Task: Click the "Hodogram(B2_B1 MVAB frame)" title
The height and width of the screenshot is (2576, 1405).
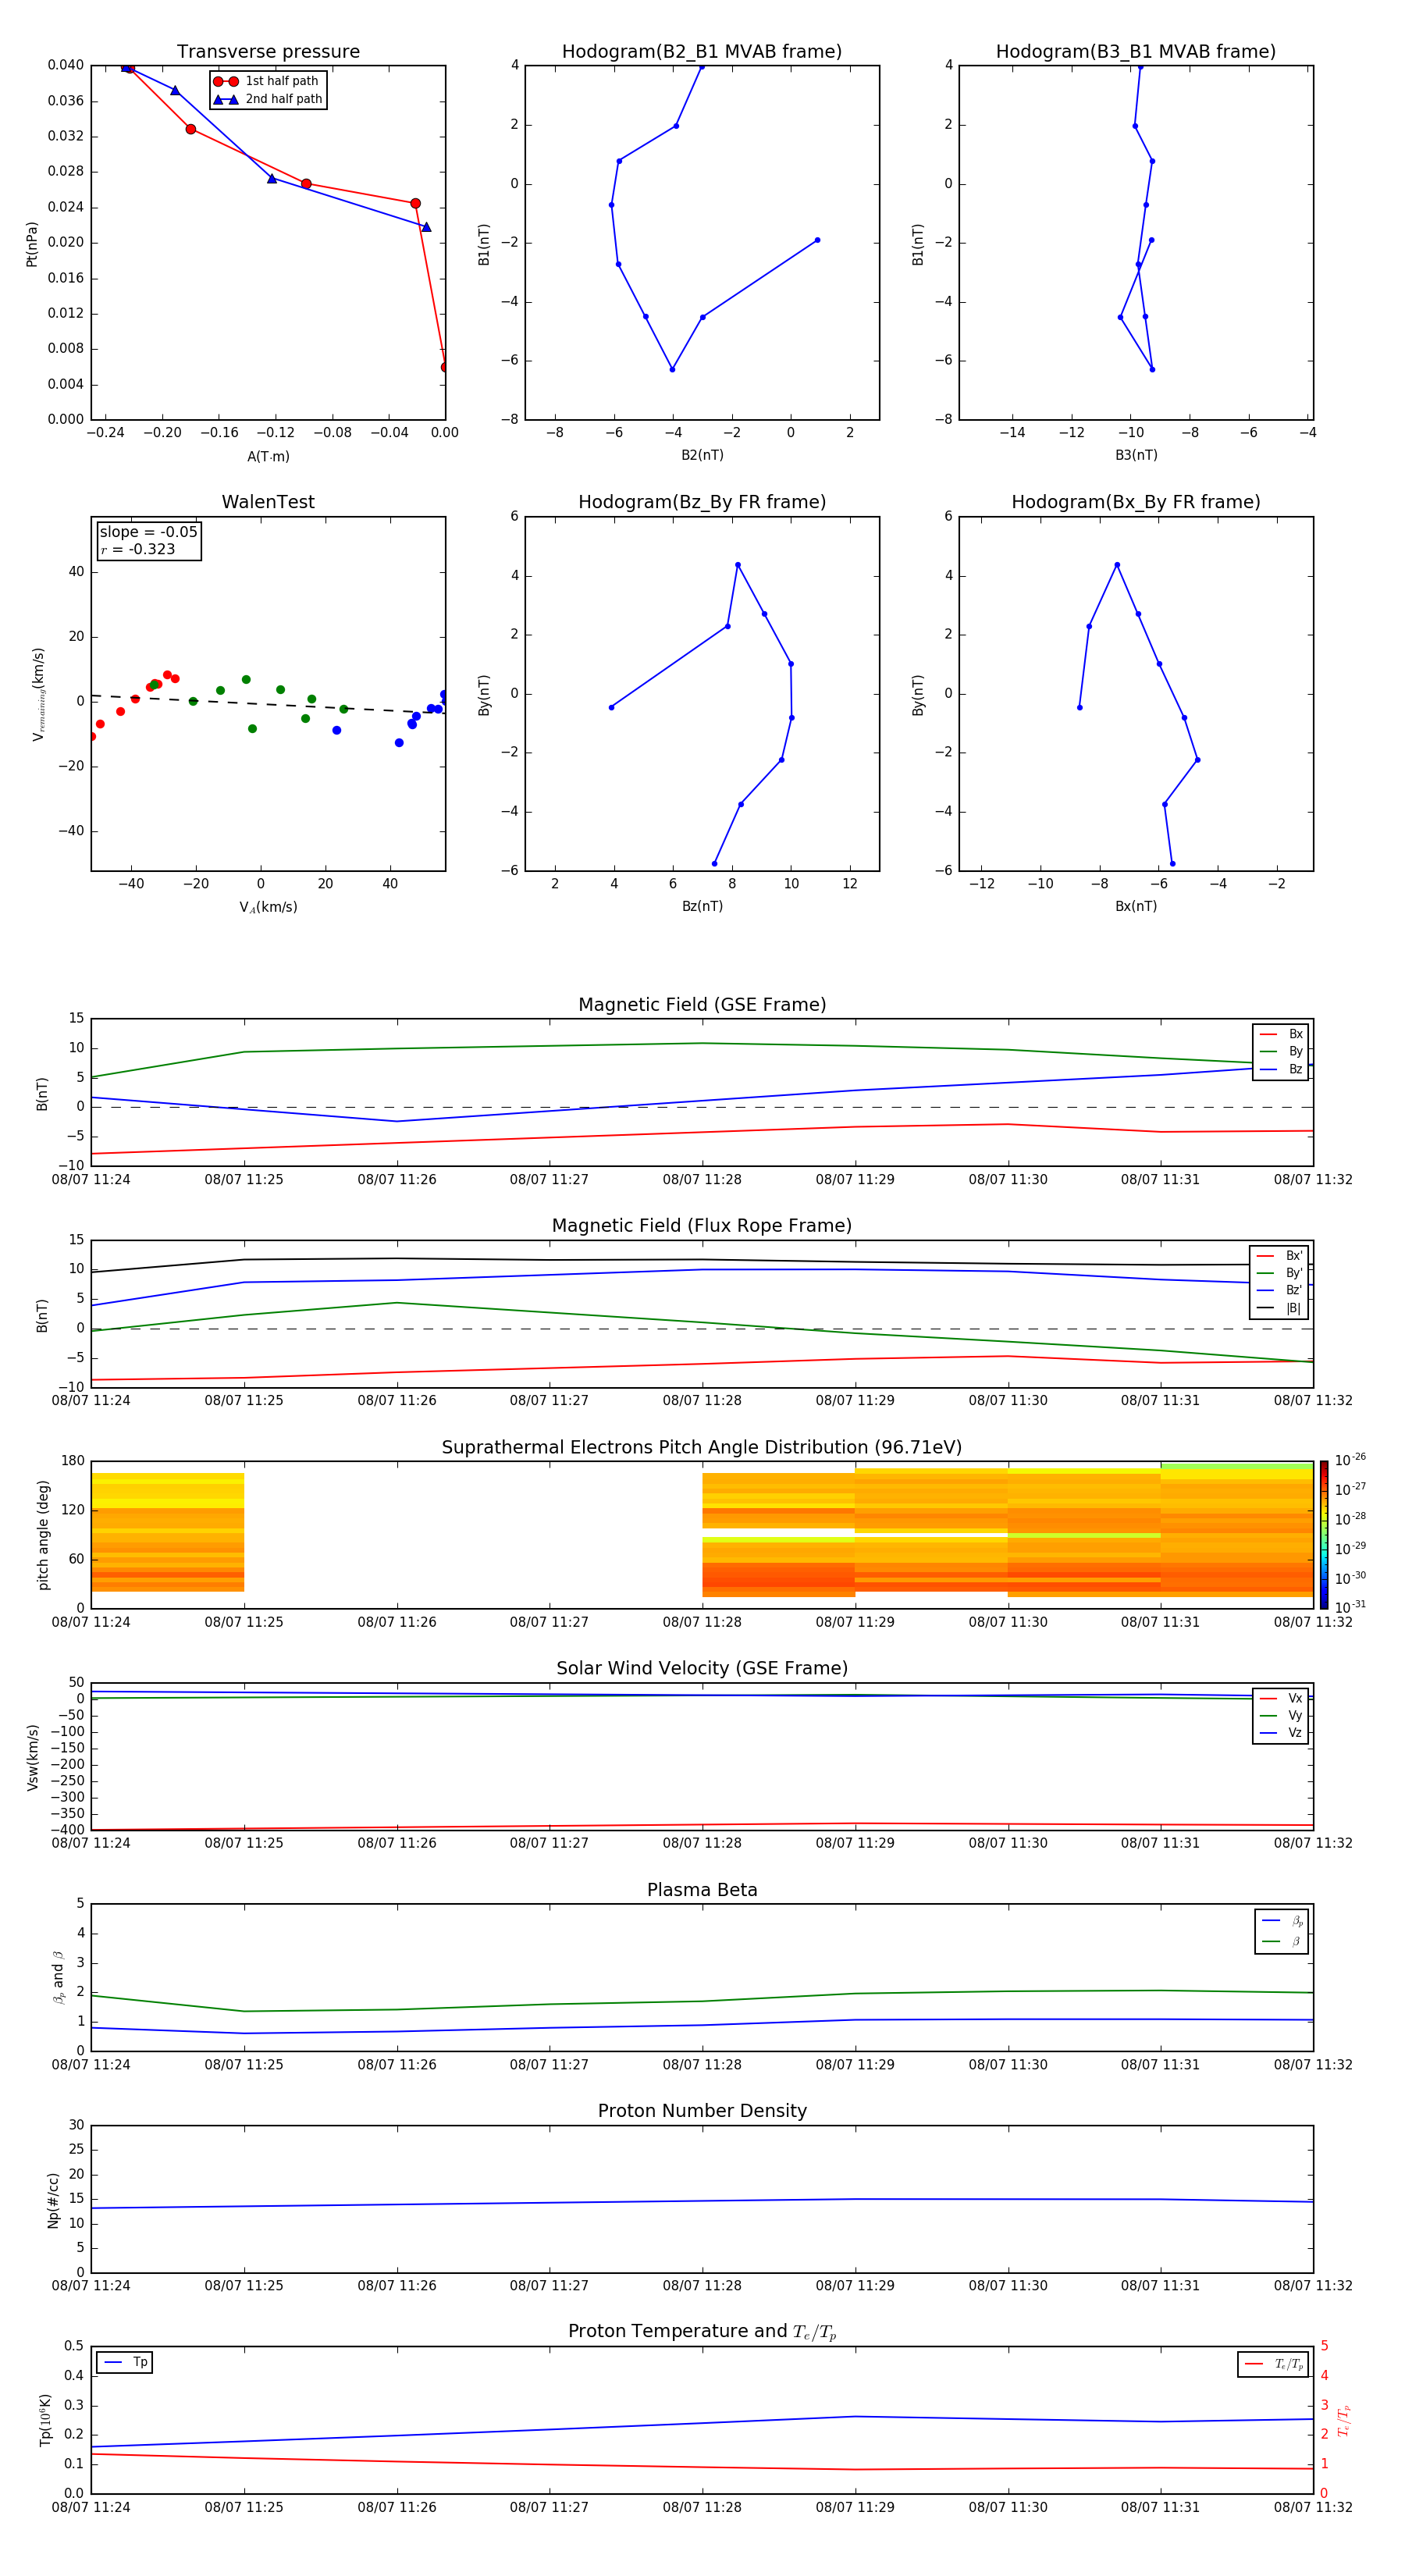Action: coord(702,51)
